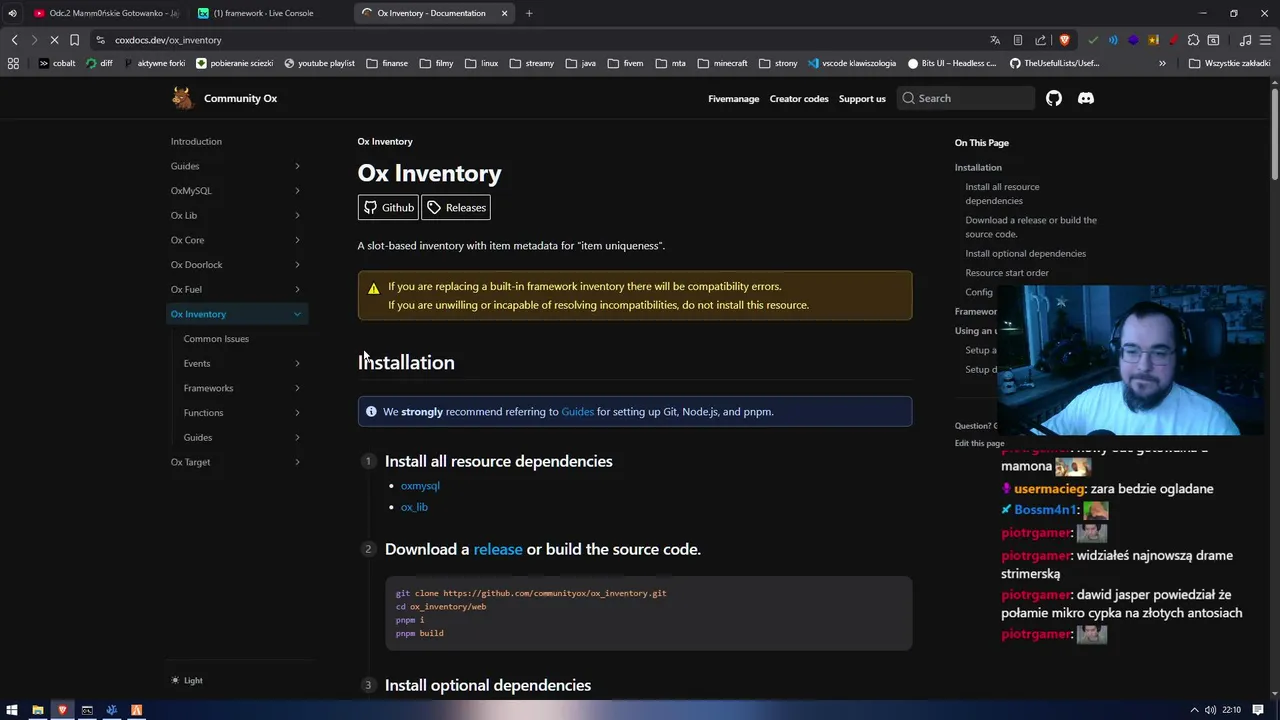Open the Discord icon in site header
This screenshot has width=1280, height=720.
[1086, 98]
